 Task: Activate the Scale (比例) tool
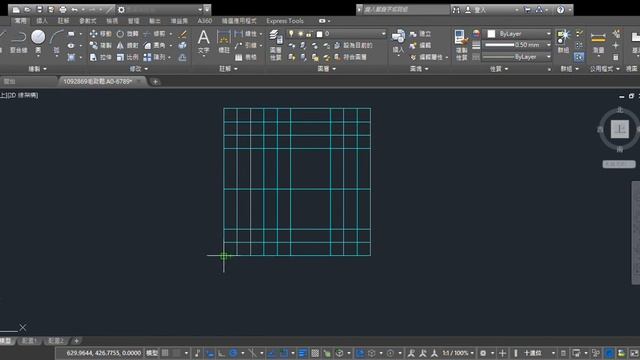coord(127,57)
